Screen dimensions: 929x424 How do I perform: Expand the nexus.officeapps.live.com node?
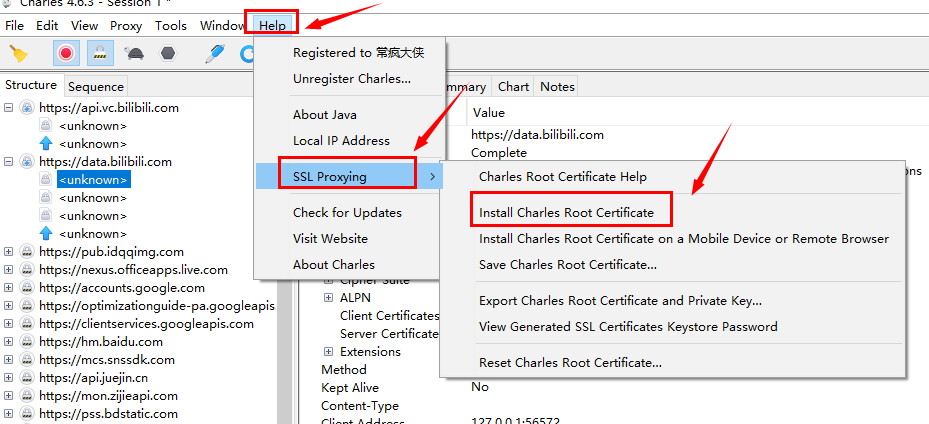pos(8,269)
